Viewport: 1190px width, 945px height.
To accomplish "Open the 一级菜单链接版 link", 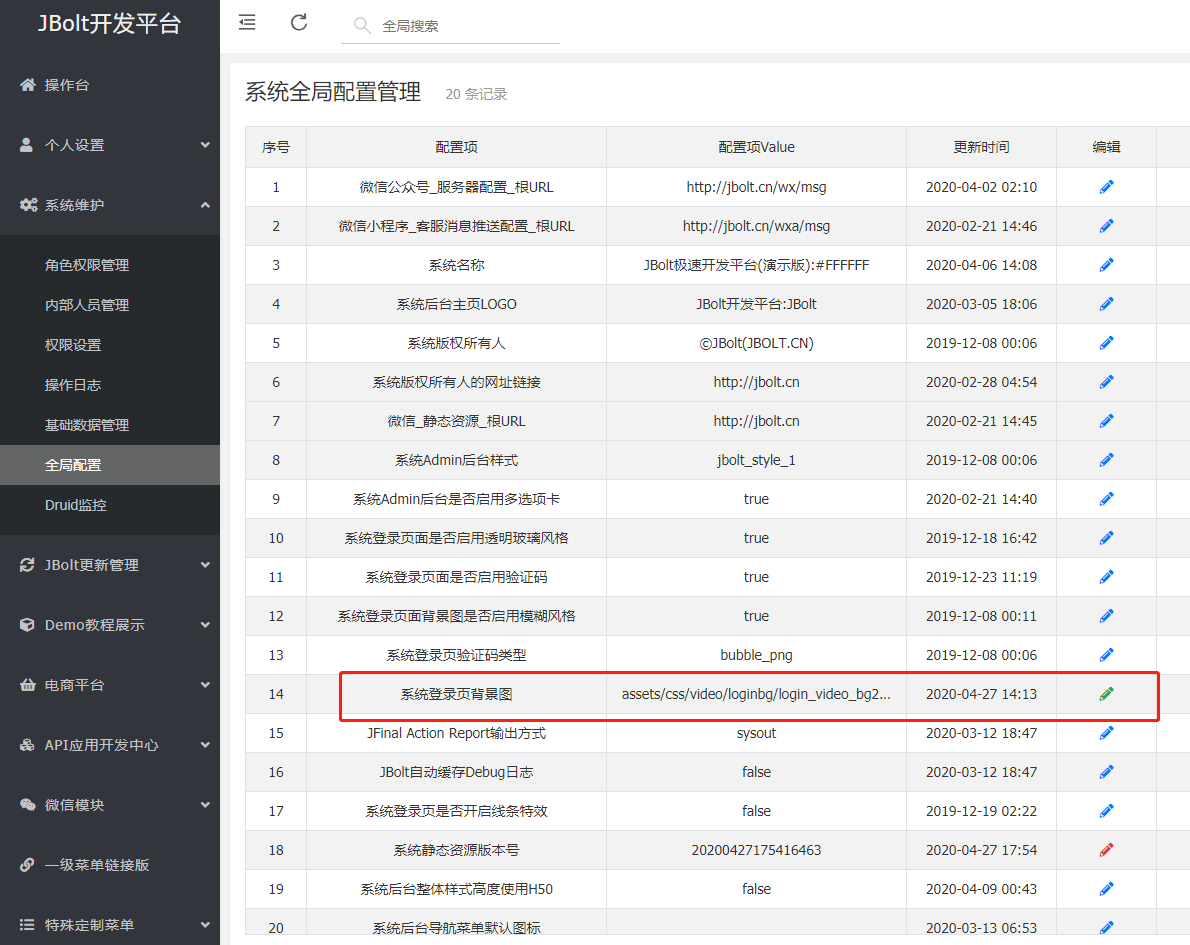I will 97,865.
